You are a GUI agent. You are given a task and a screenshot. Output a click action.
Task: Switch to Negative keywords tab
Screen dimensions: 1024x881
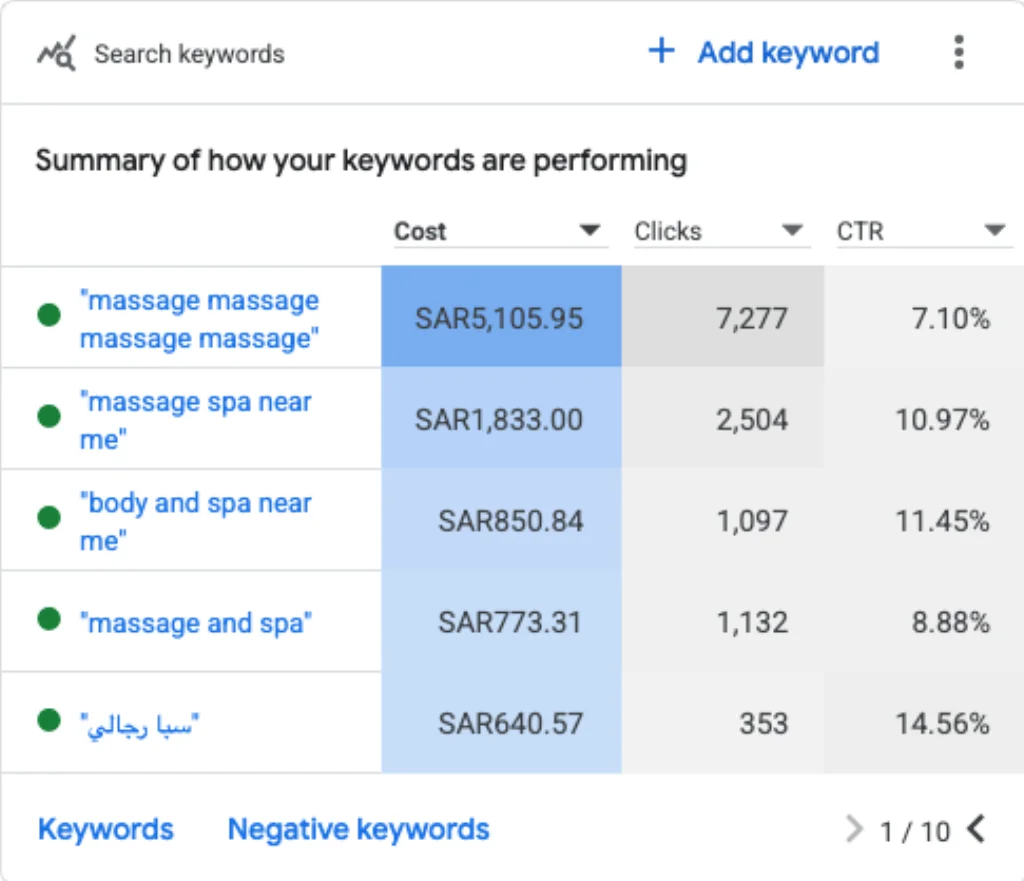[x=358, y=829]
